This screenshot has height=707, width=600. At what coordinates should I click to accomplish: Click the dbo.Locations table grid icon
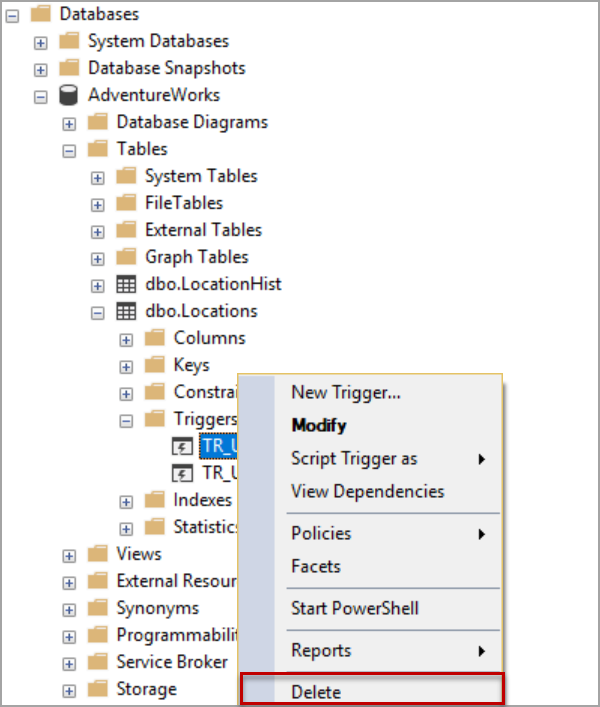[x=126, y=311]
